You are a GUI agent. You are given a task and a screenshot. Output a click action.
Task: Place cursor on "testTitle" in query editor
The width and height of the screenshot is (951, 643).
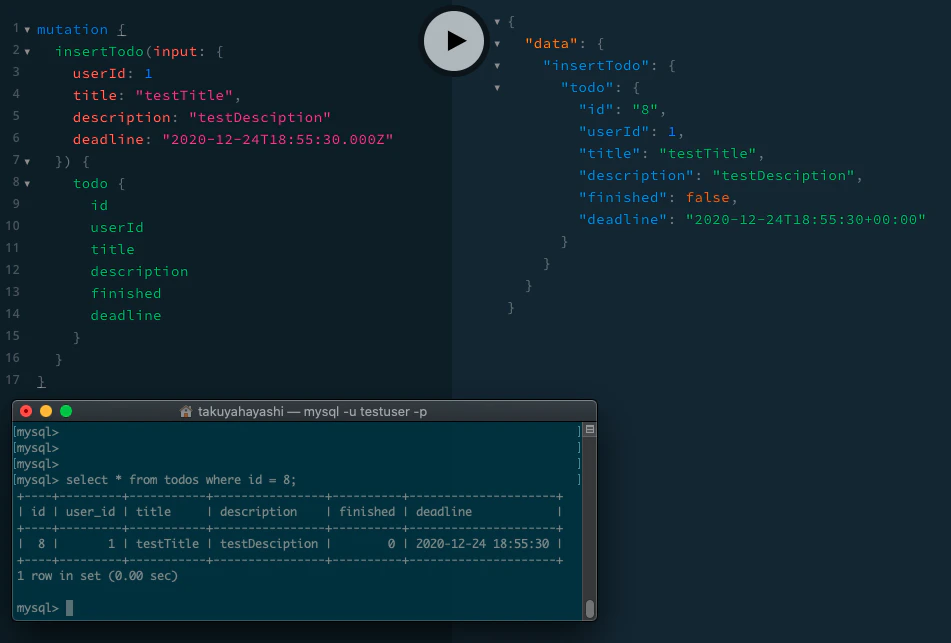click(x=184, y=95)
